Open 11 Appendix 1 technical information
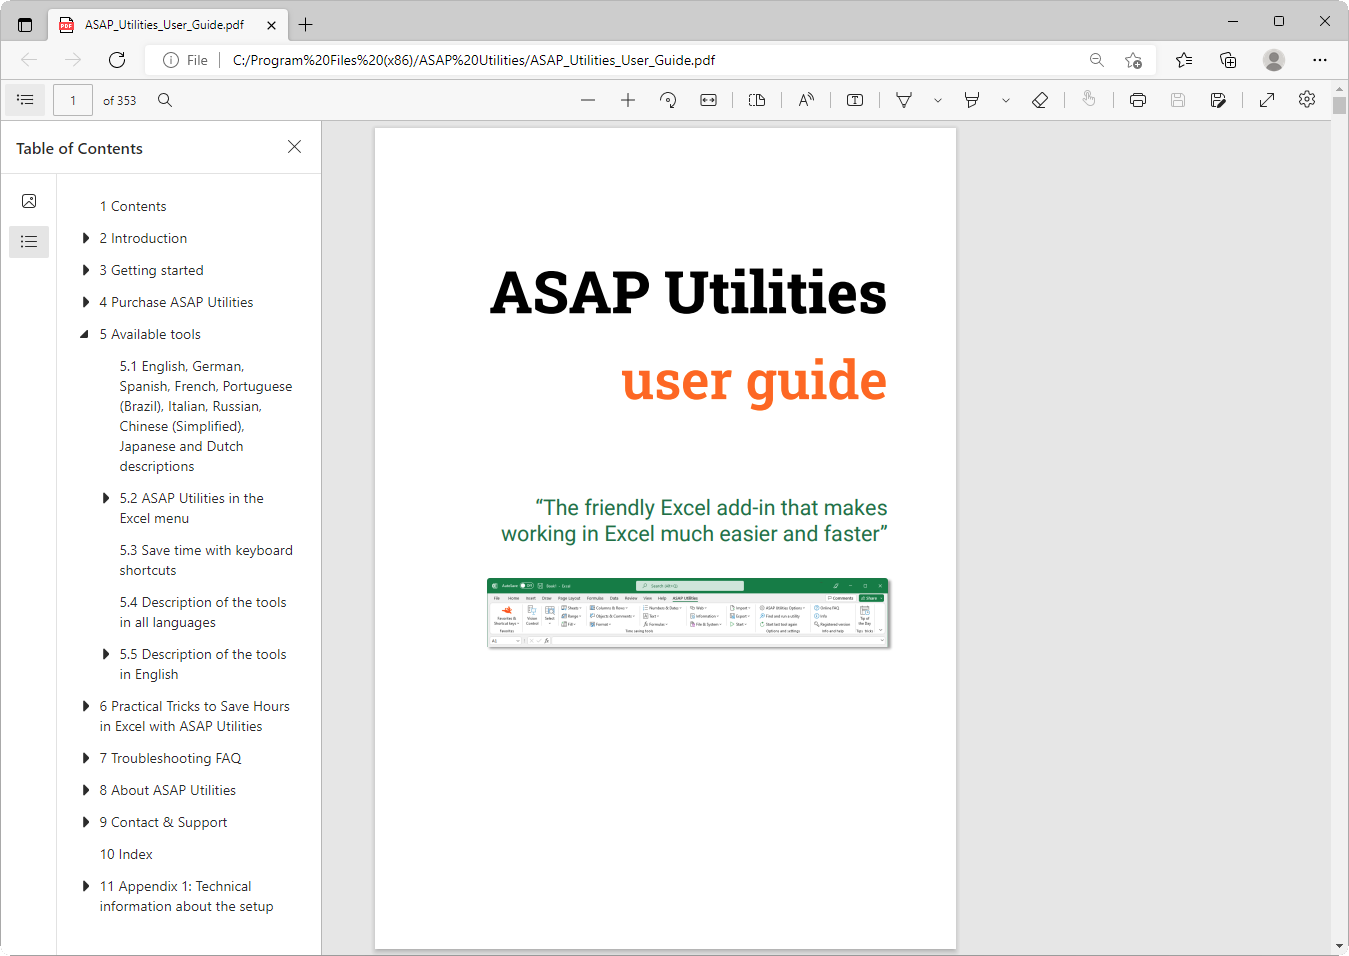This screenshot has width=1349, height=956. coord(186,896)
